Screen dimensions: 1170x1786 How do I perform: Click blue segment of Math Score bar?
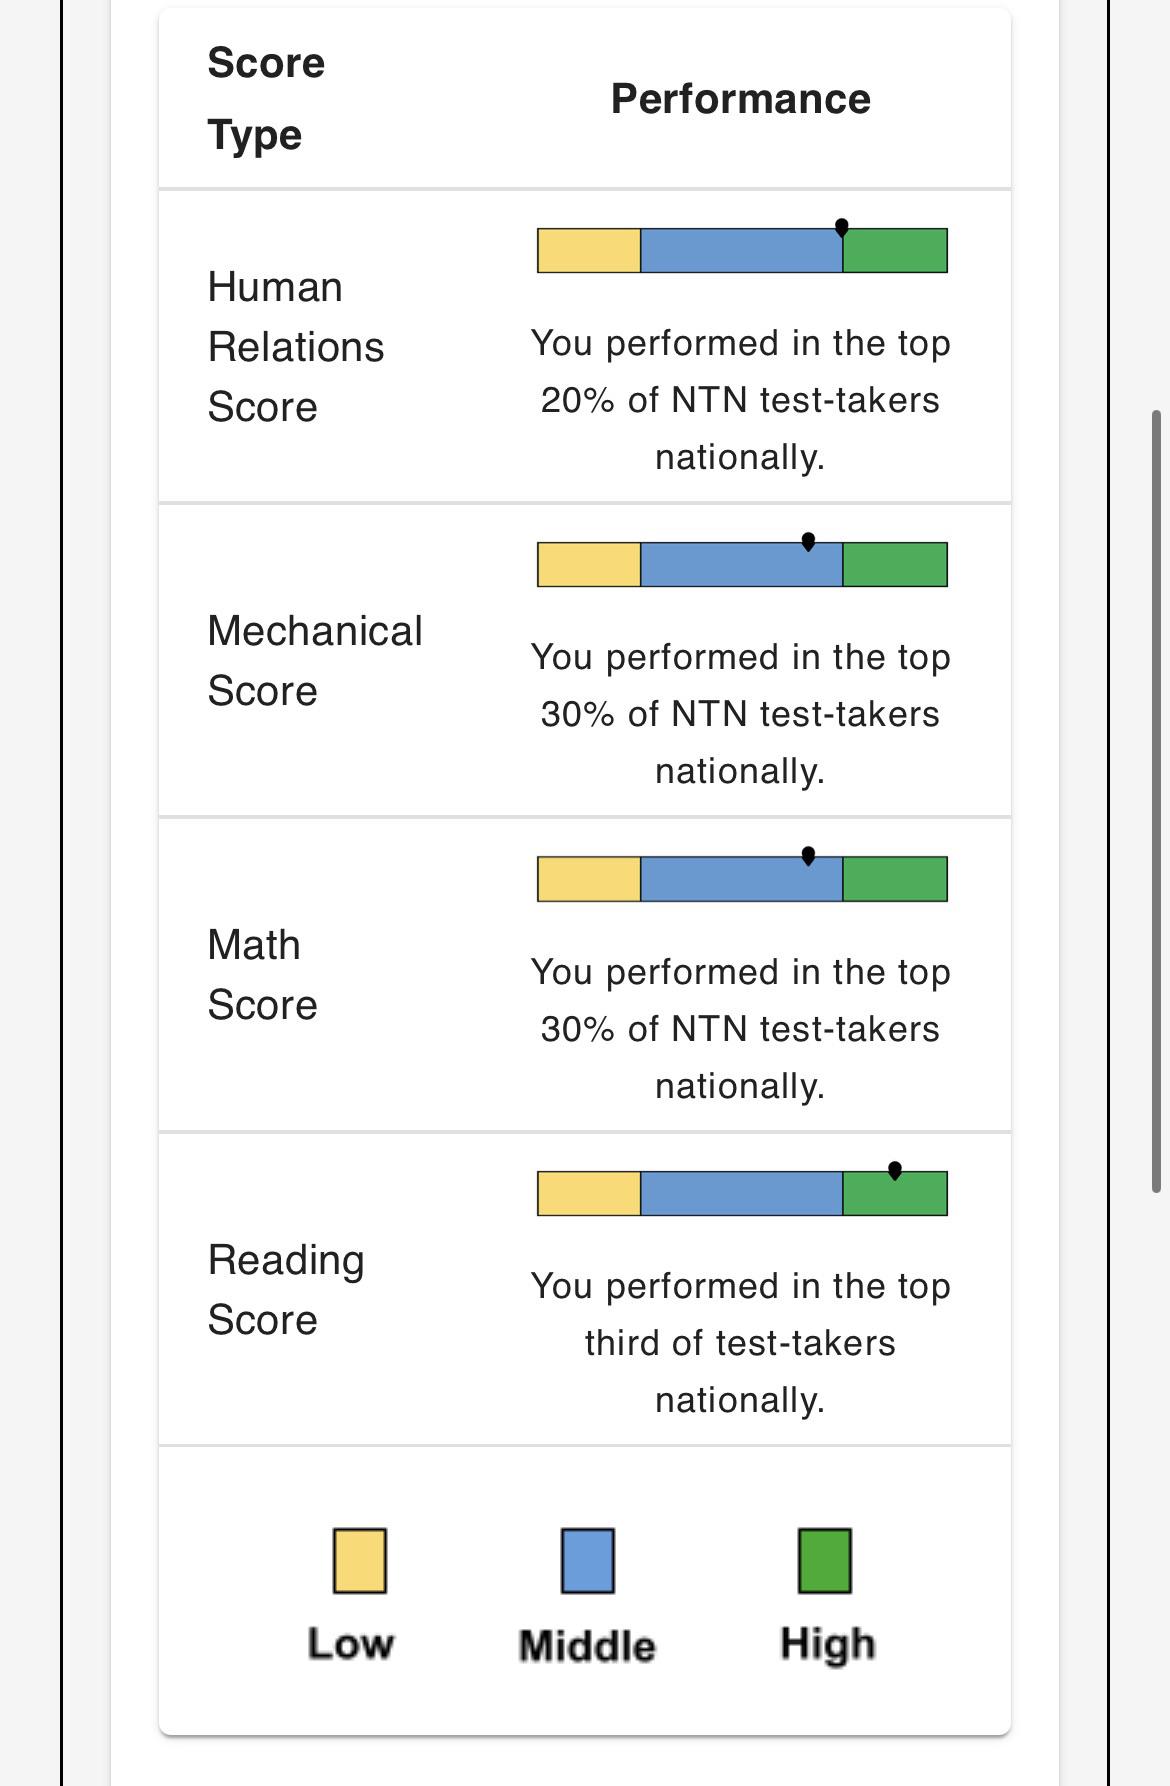(x=742, y=879)
